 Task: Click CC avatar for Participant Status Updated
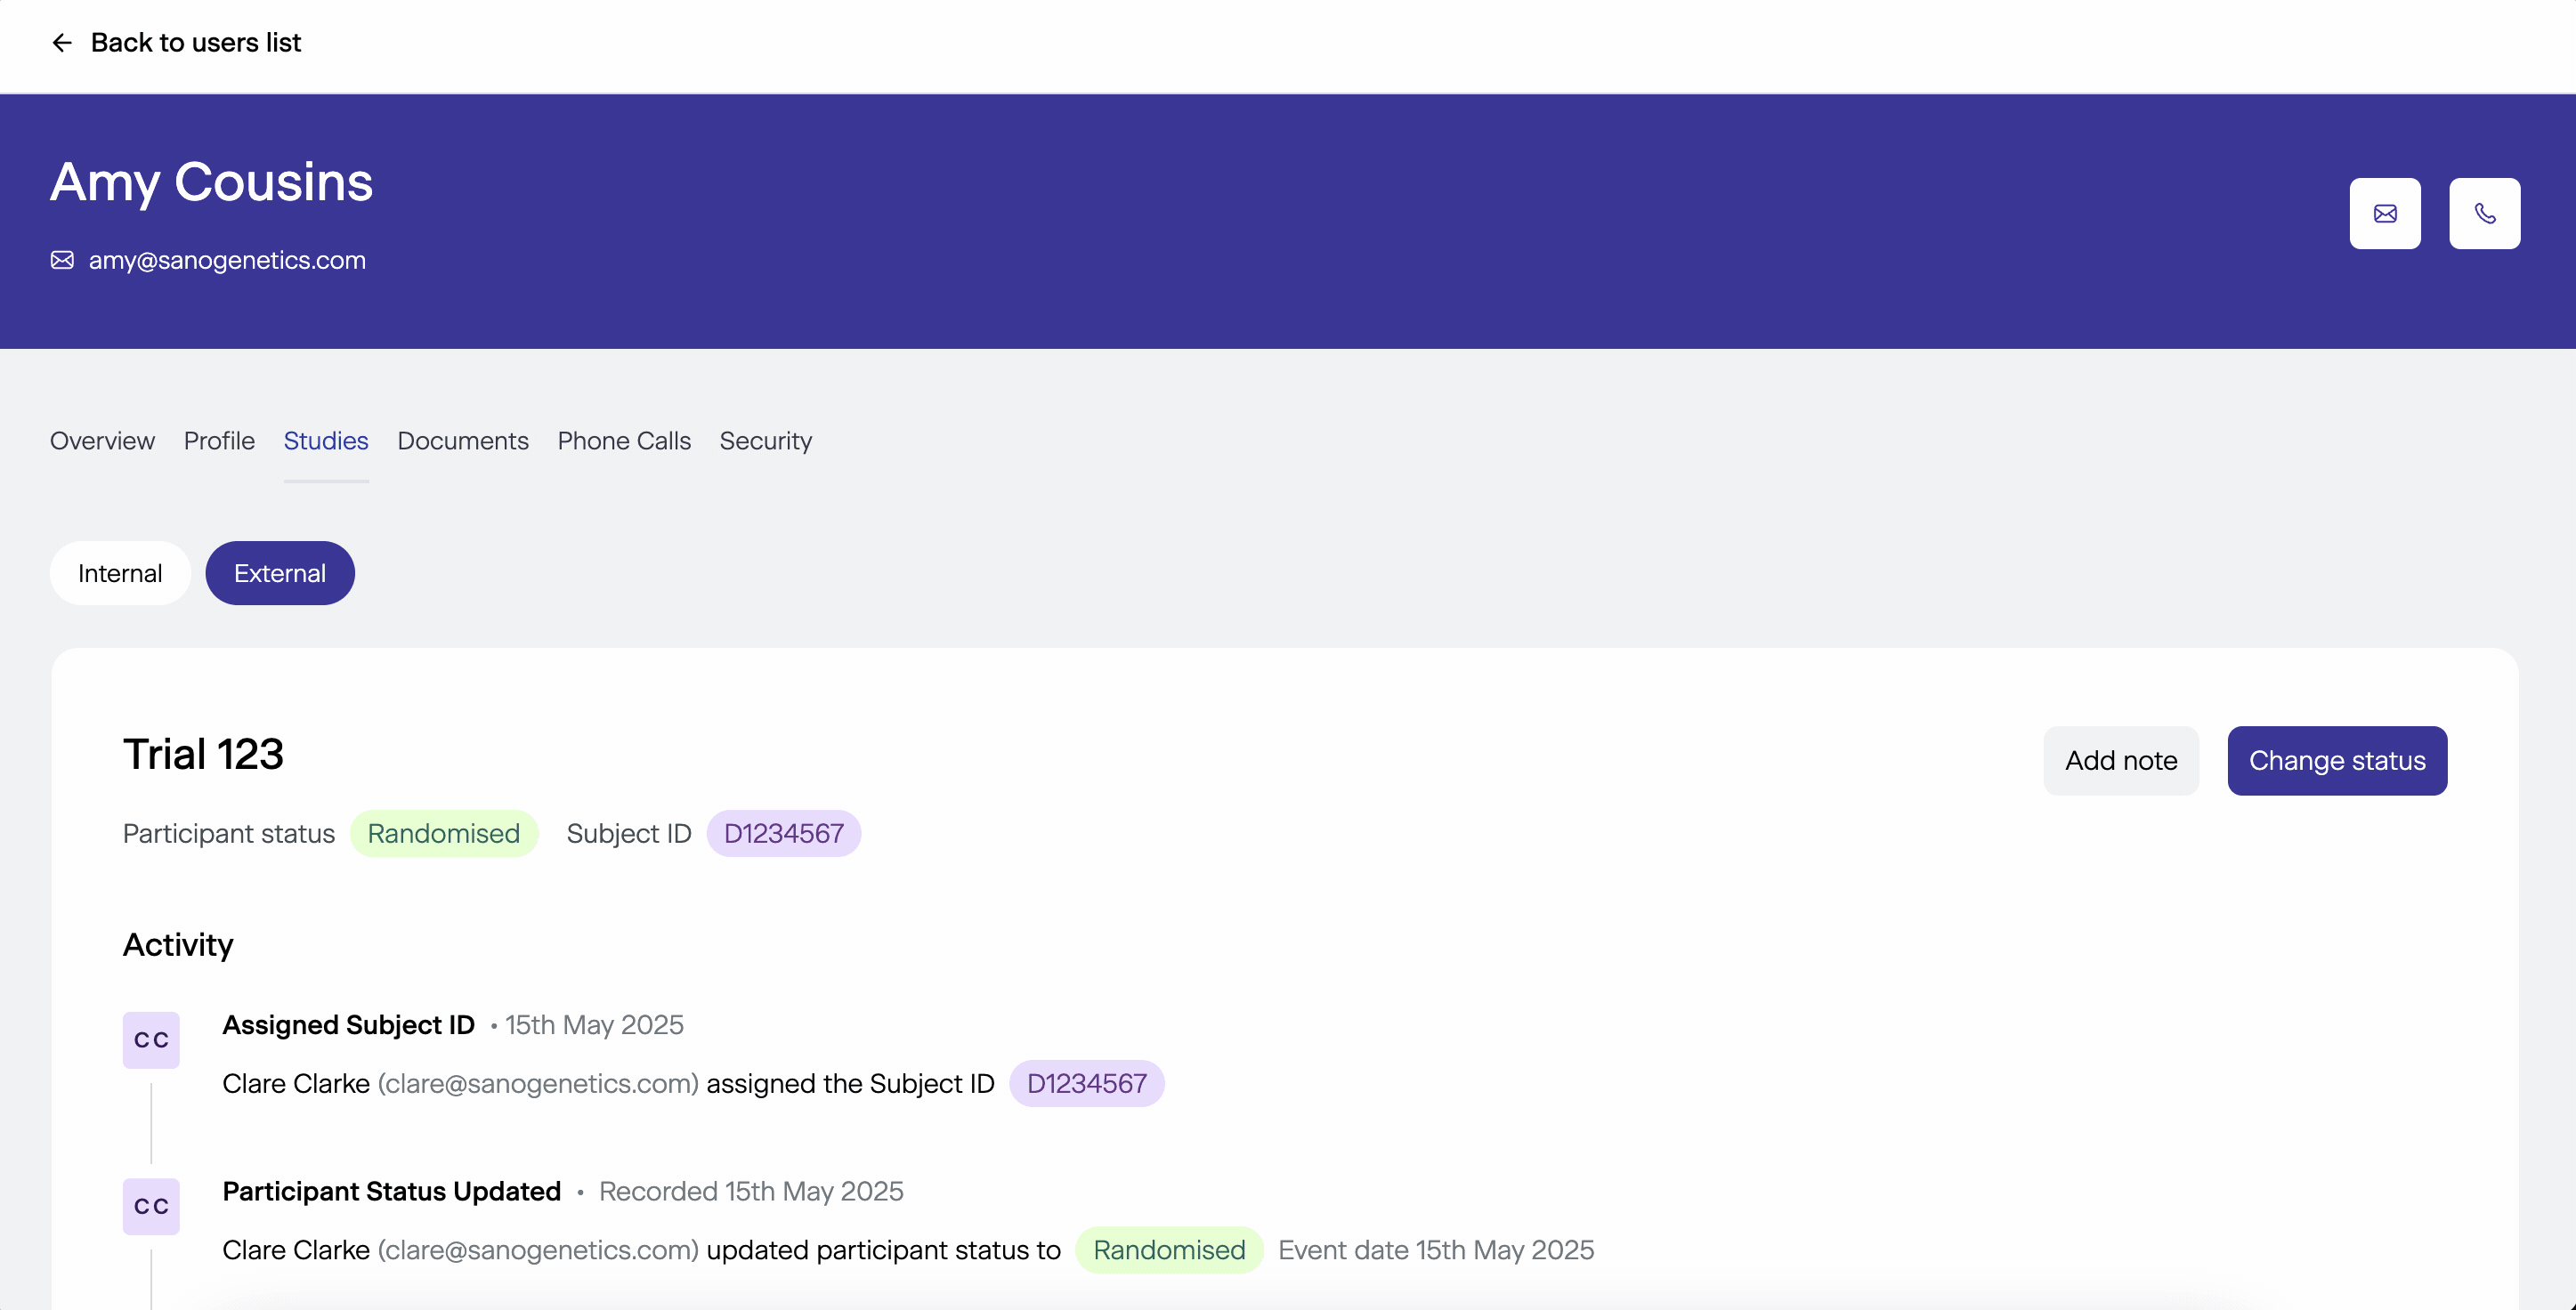[151, 1206]
